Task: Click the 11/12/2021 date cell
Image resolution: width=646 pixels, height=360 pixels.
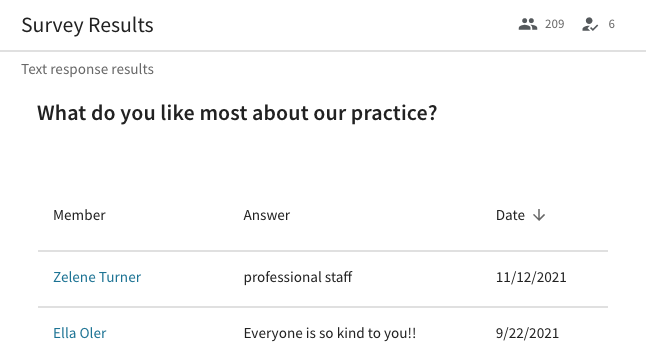Action: pos(531,277)
